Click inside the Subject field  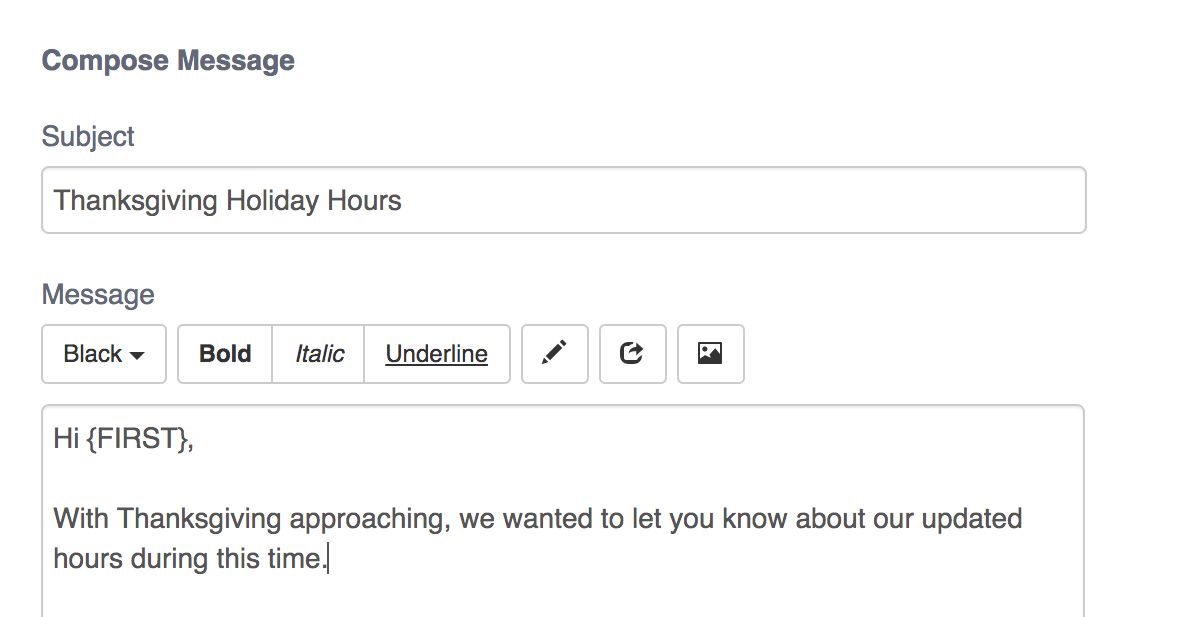563,200
